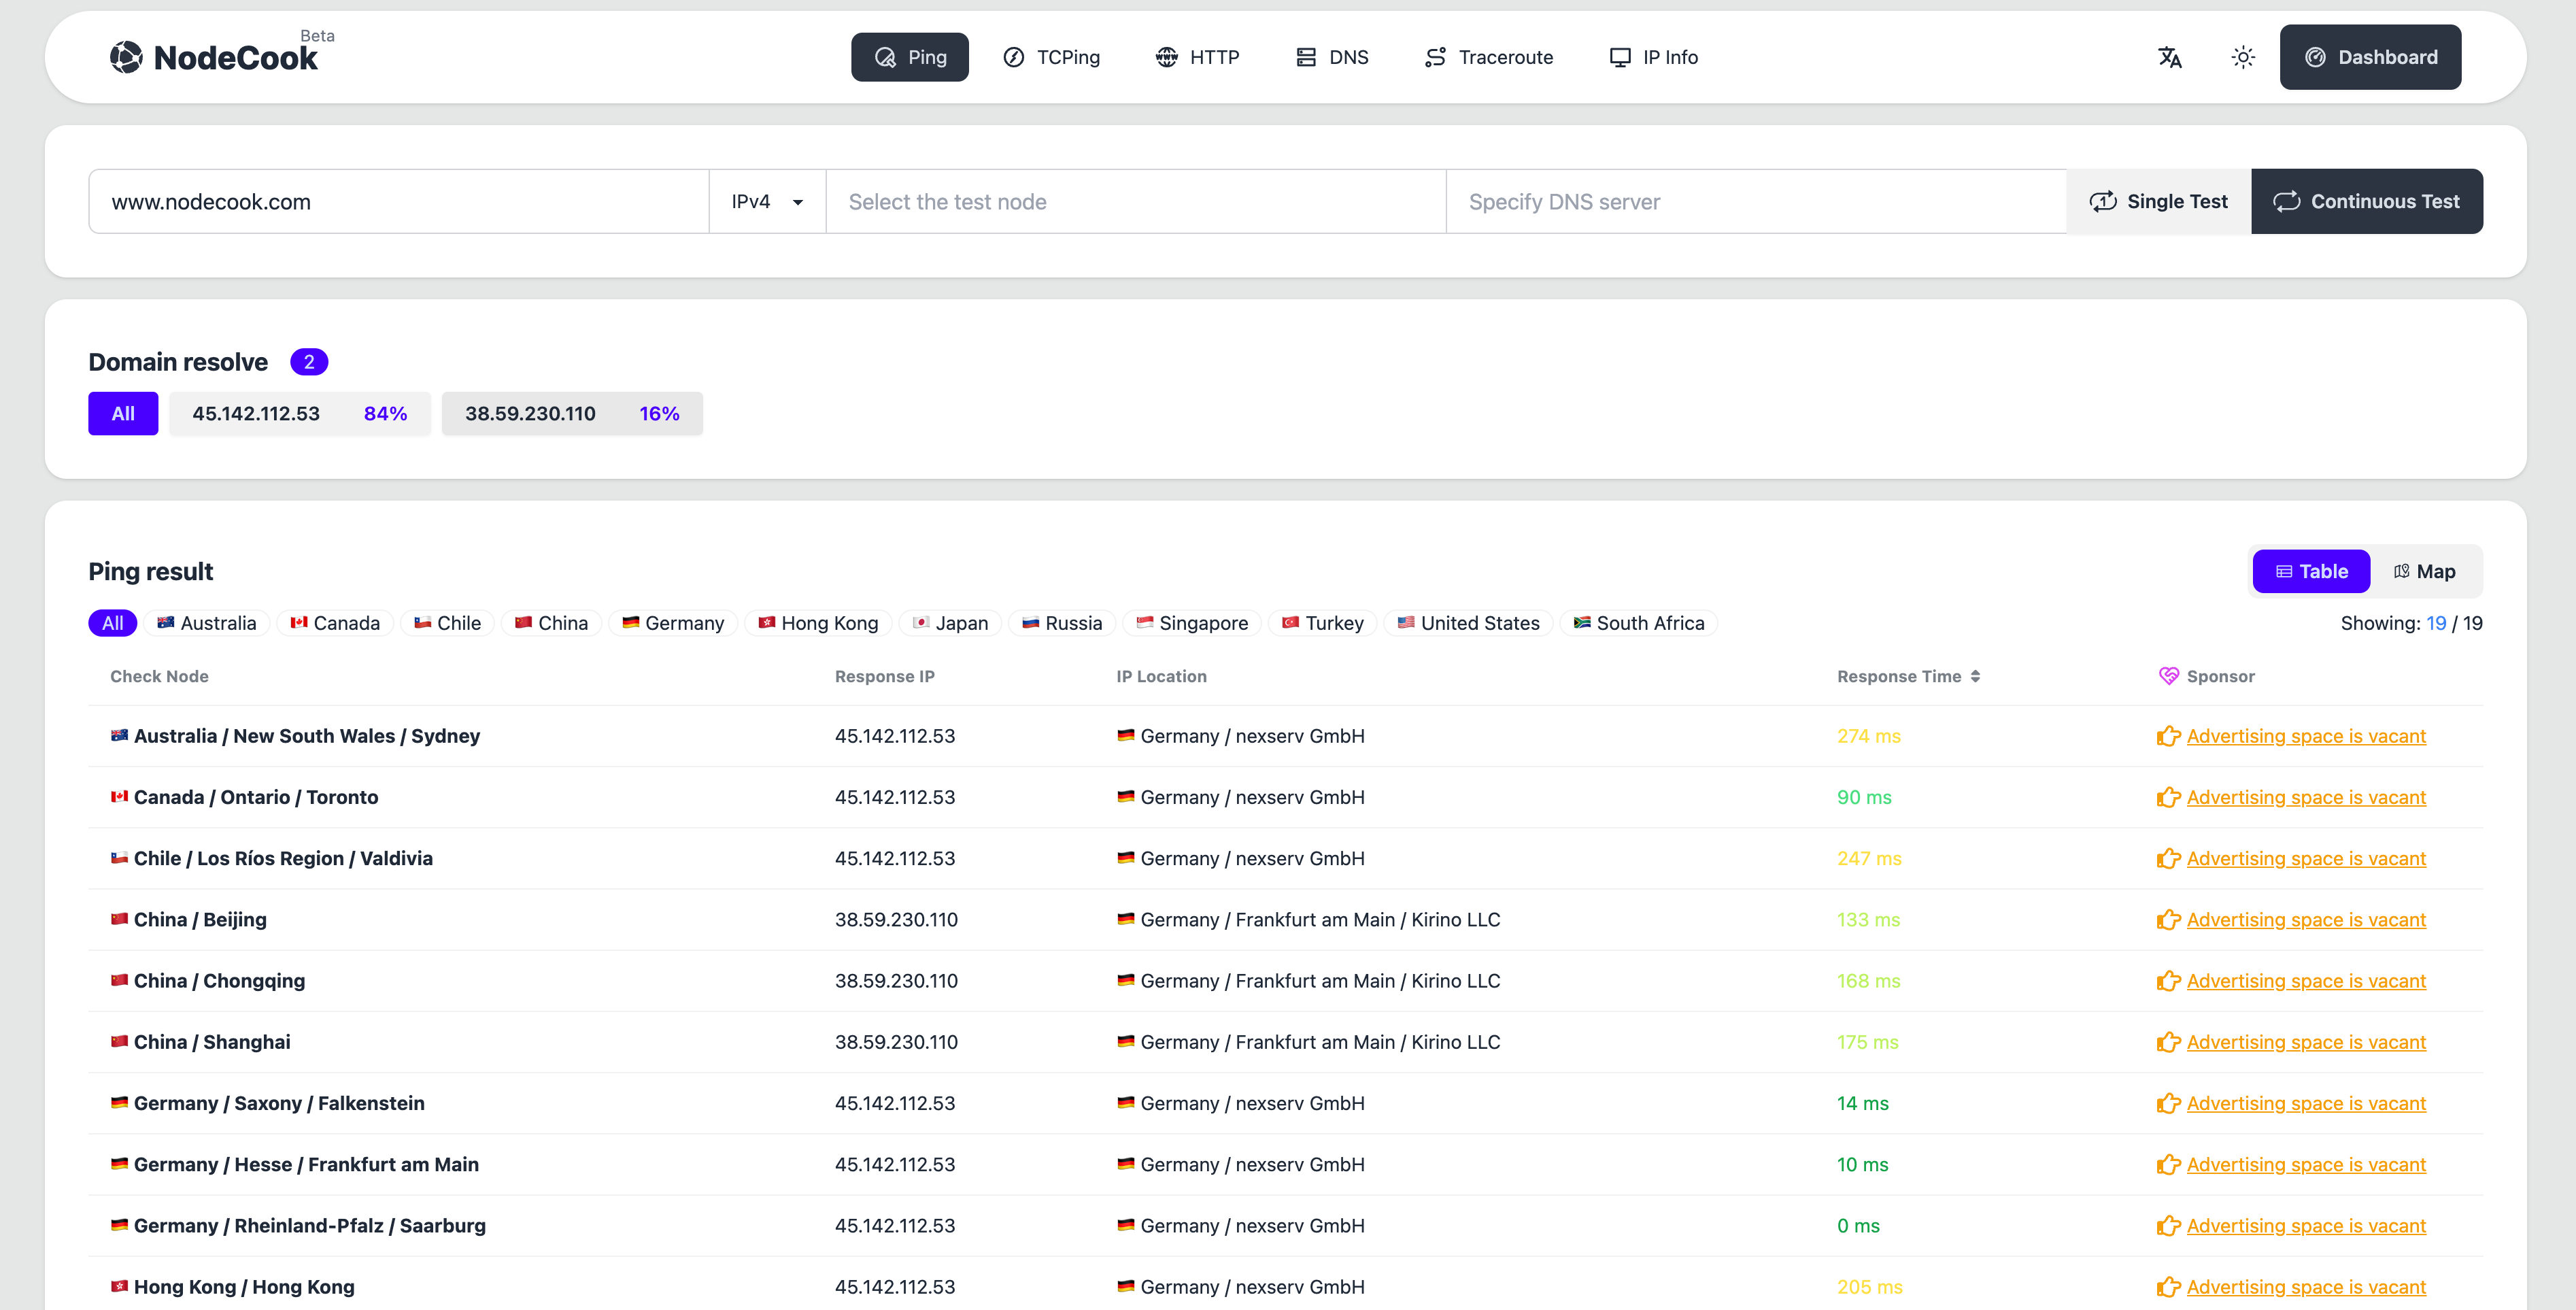Viewport: 2576px width, 1310px height.
Task: Filter results by Germany
Action: coord(673,623)
